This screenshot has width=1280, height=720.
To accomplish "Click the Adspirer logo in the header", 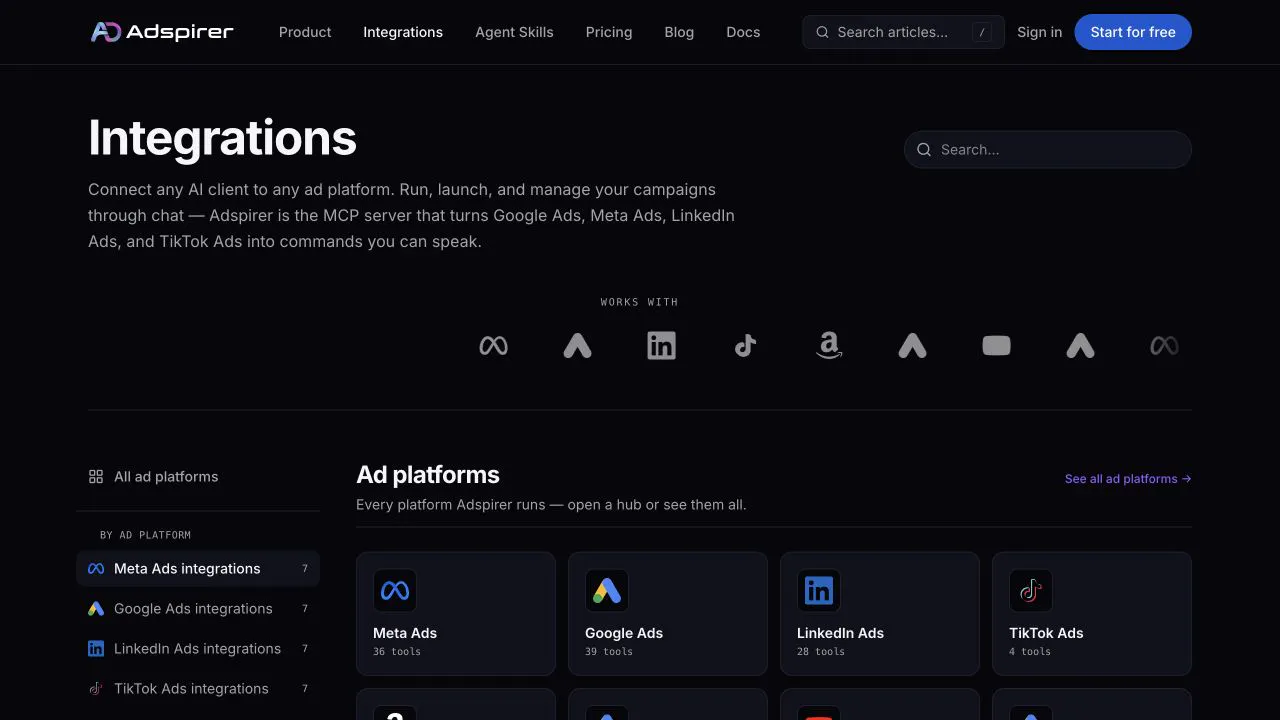I will pyautogui.click(x=162, y=32).
